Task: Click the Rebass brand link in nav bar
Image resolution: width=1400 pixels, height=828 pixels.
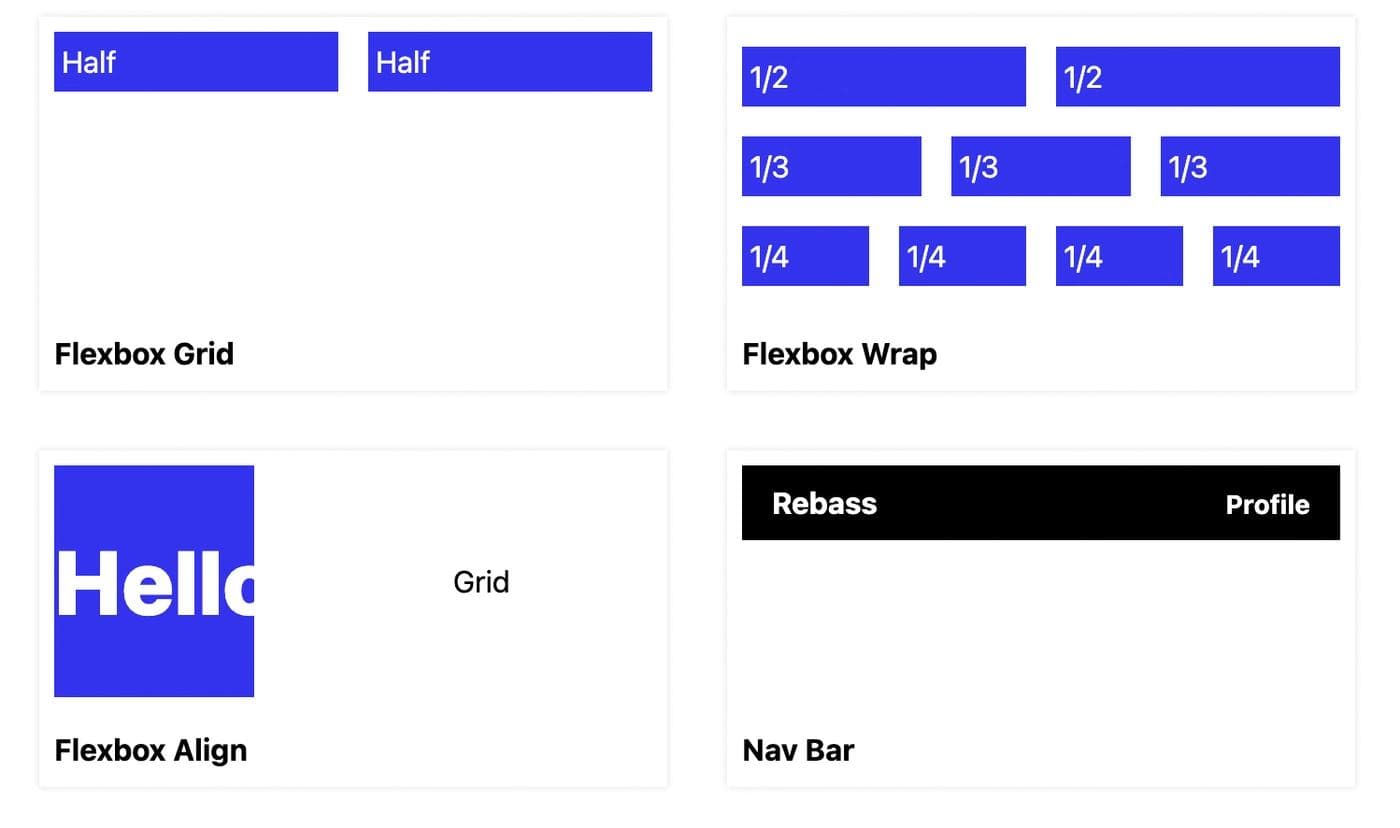Action: (824, 503)
